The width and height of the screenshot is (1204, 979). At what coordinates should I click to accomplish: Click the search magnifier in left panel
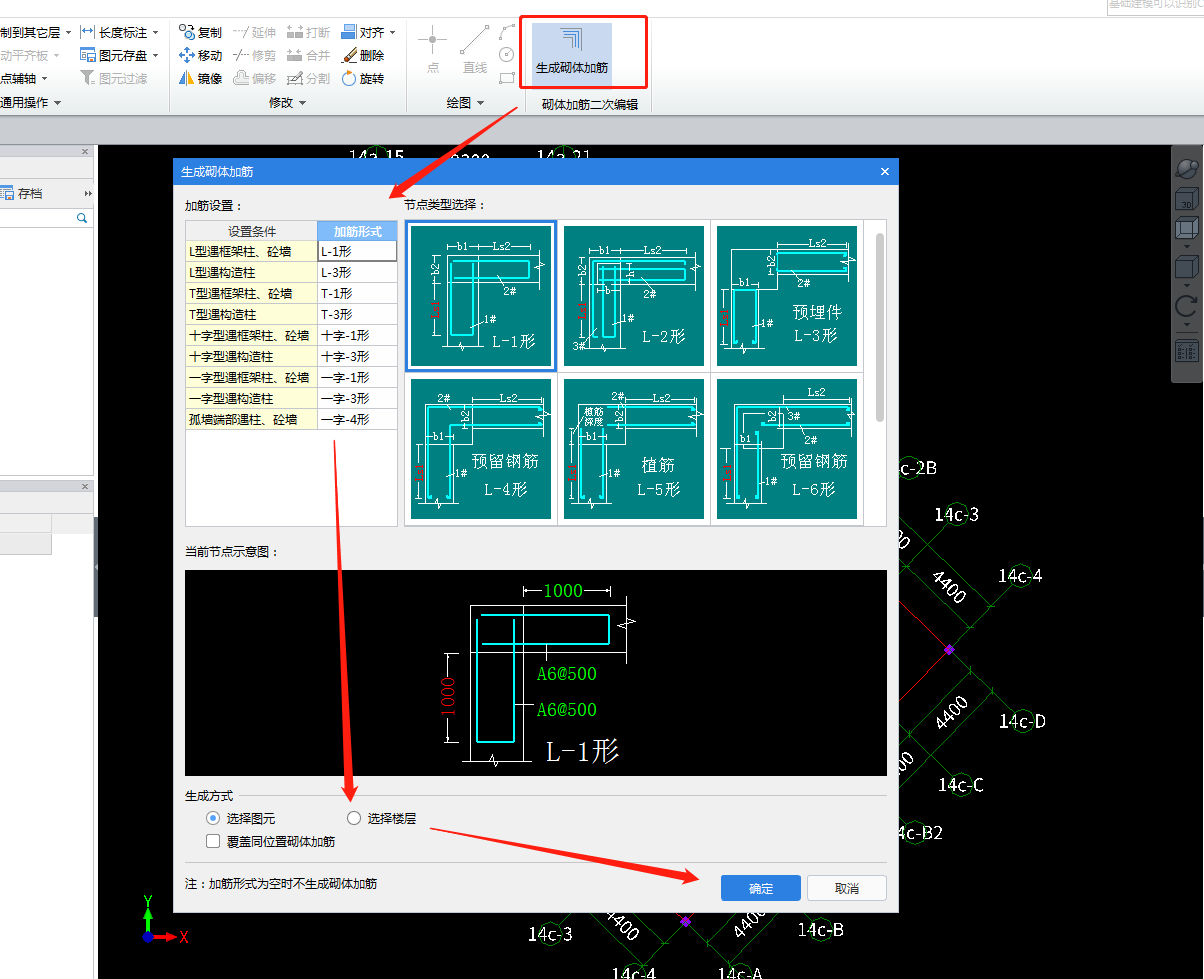(82, 218)
